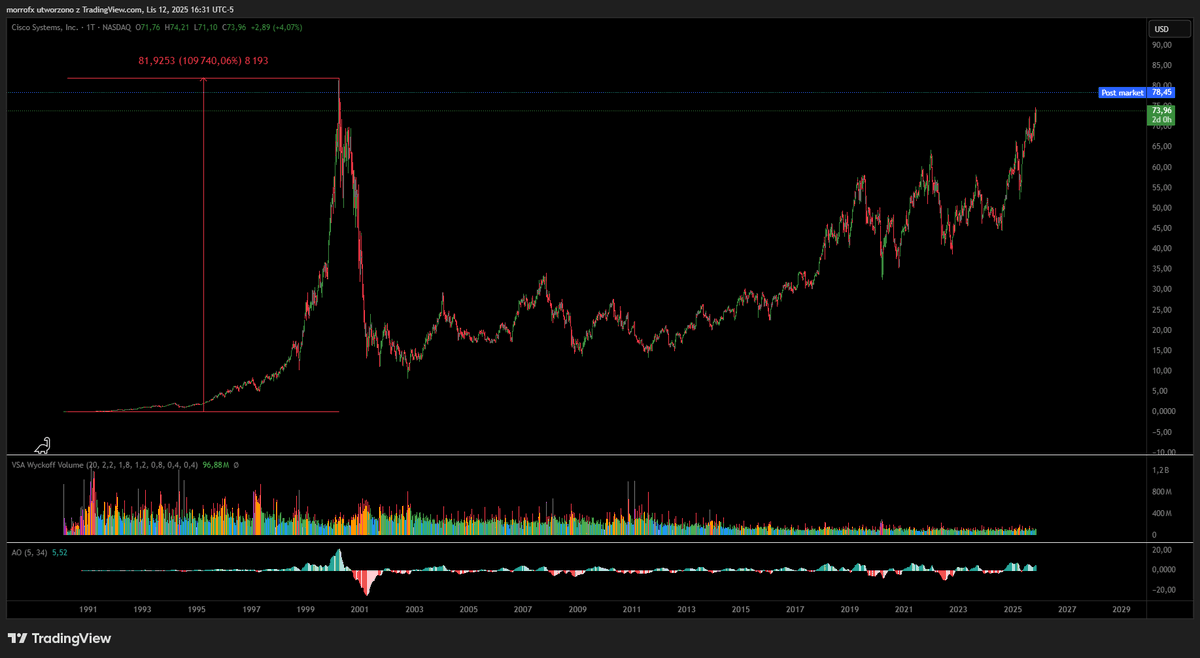1200x658 pixels.
Task: Click the 2015 label on time axis
Action: pyautogui.click(x=740, y=609)
